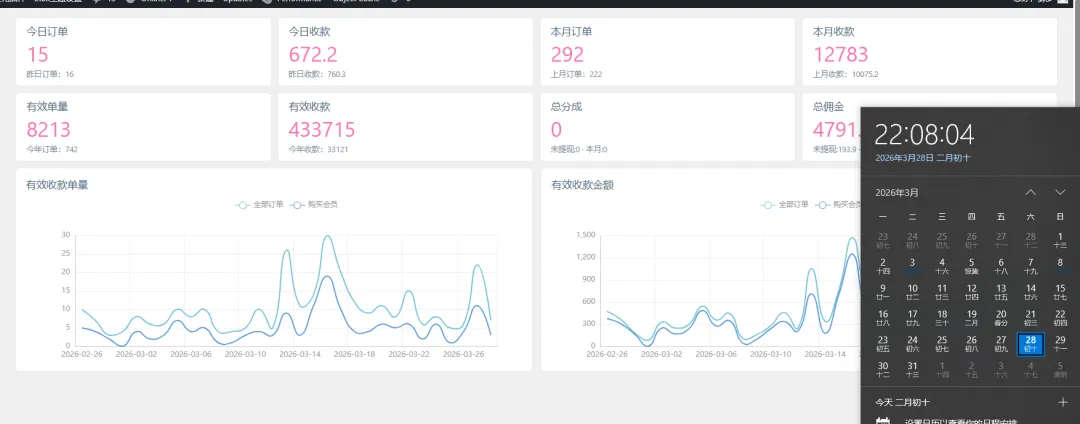Click the 本月订单 value 292
The image size is (1080, 424).
click(568, 54)
